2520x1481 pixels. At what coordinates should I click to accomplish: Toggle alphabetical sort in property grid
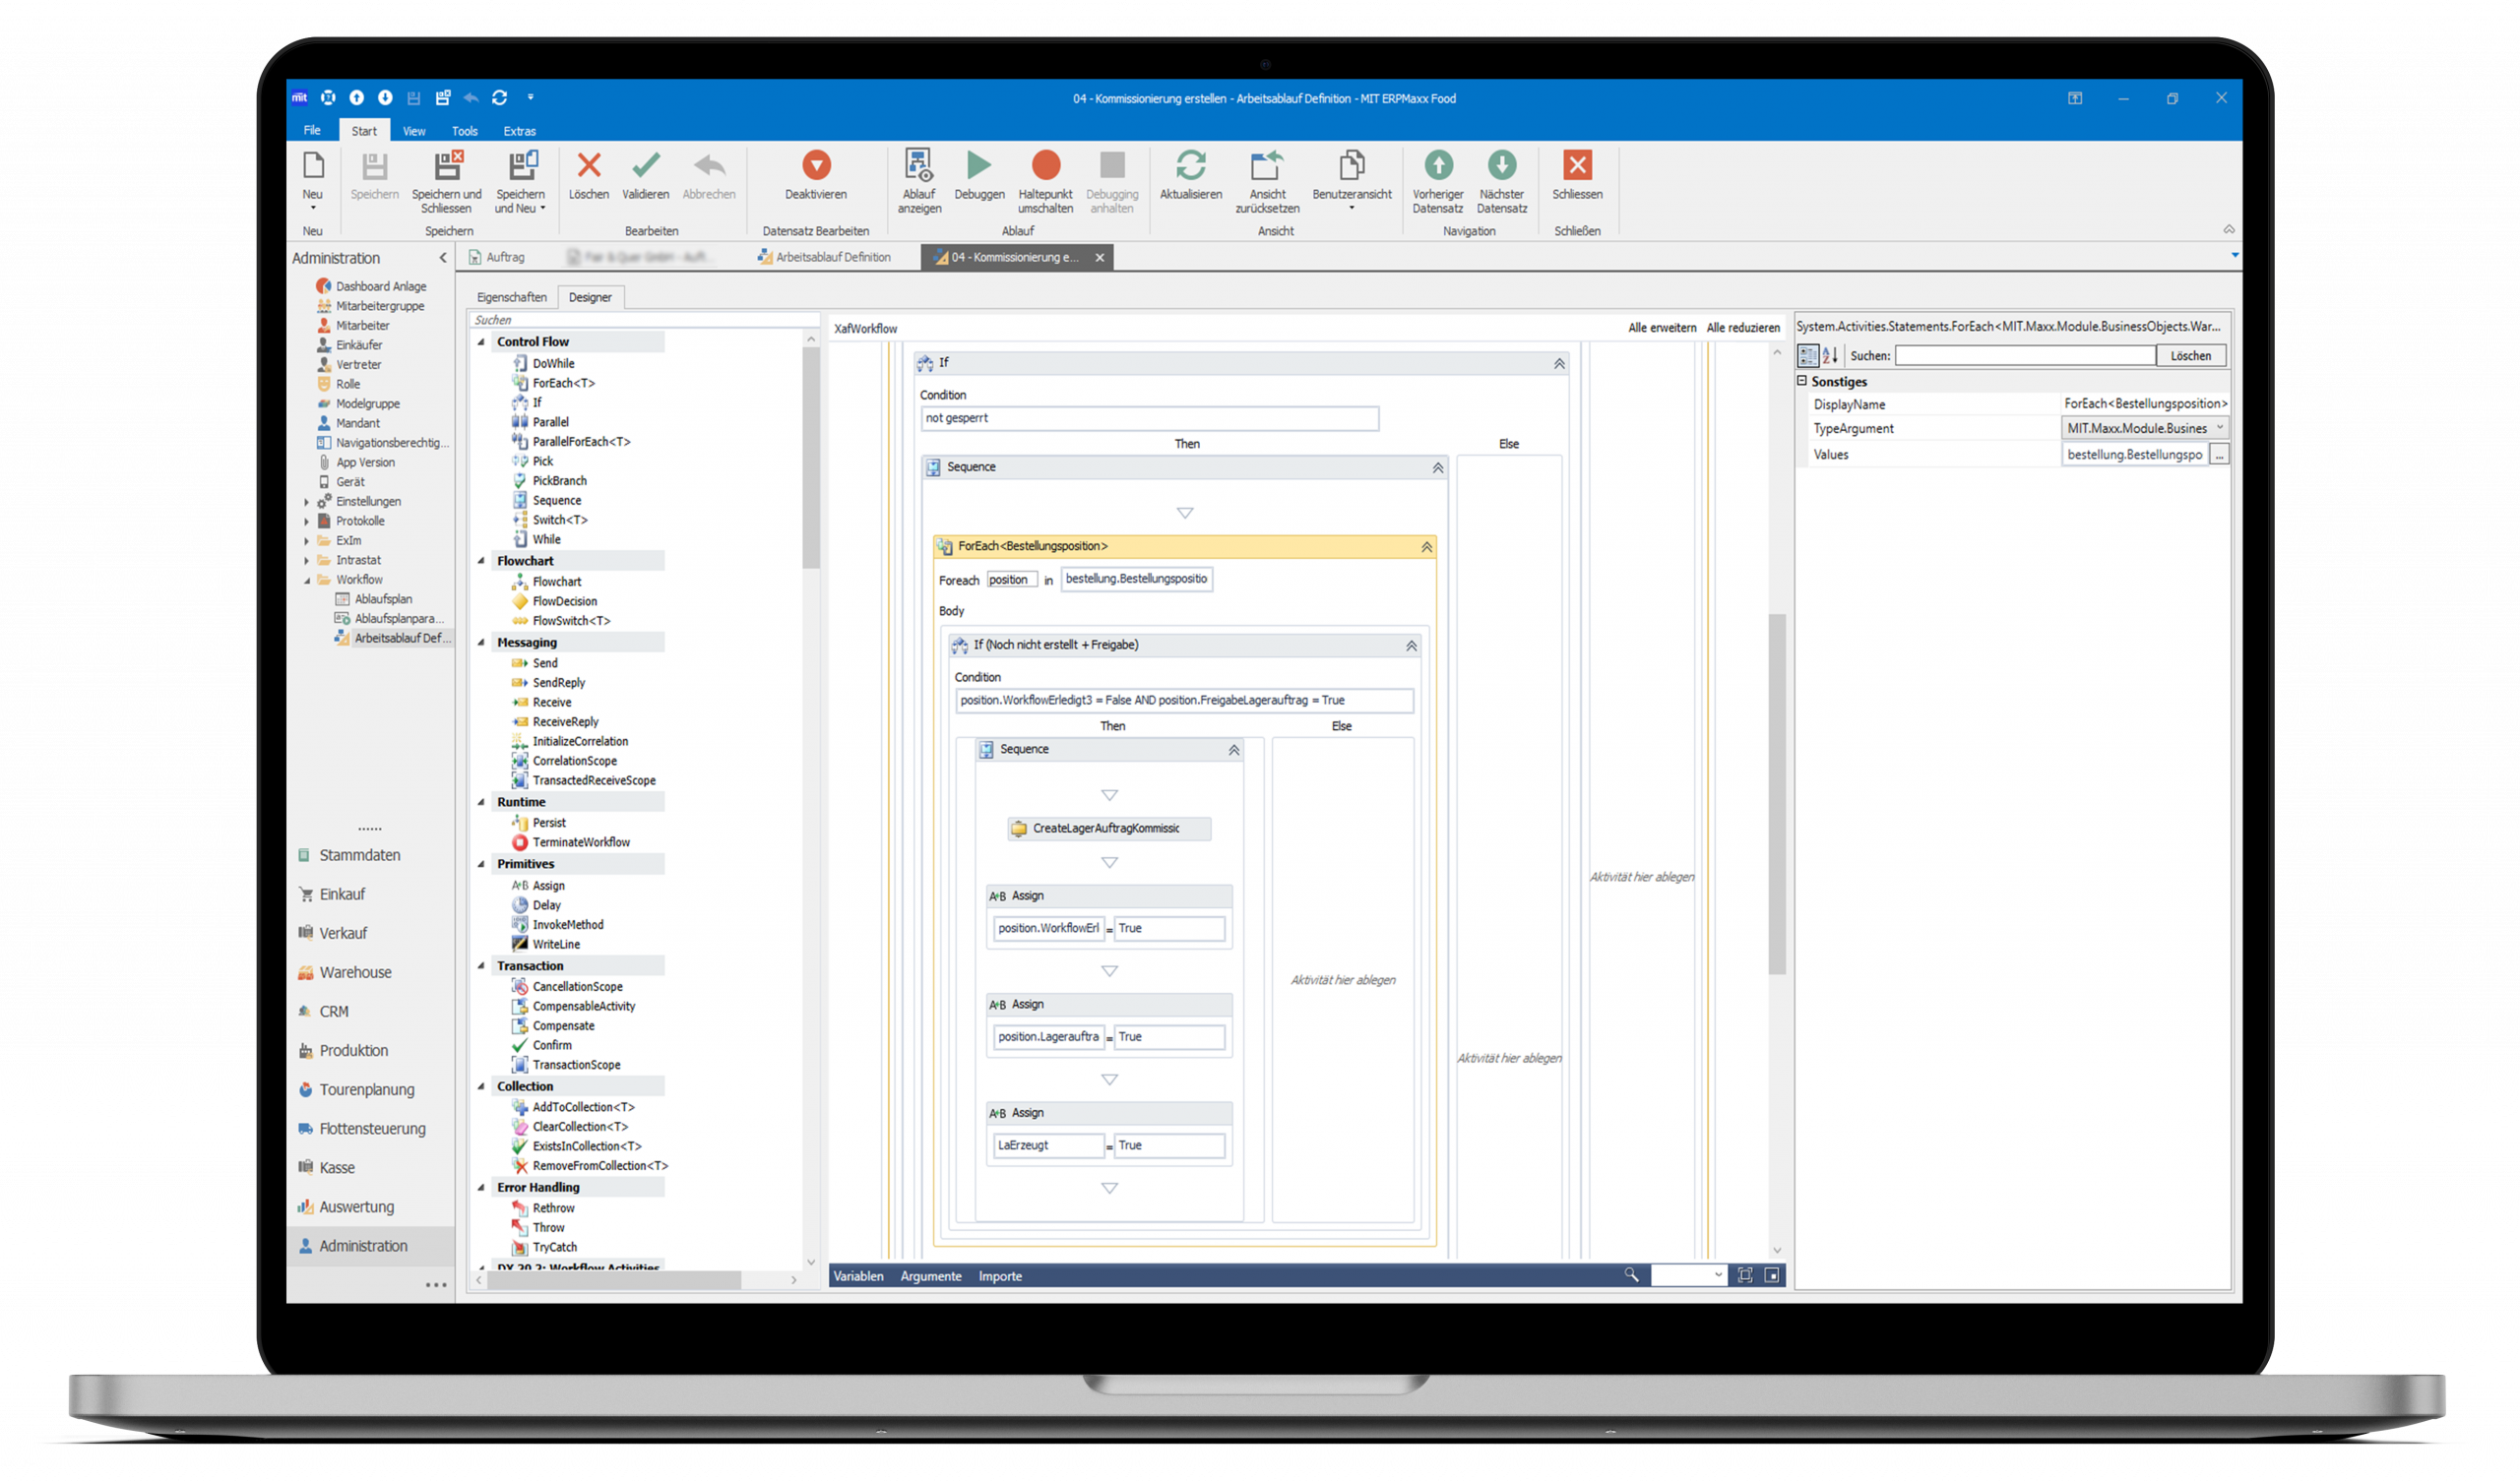tap(1830, 356)
